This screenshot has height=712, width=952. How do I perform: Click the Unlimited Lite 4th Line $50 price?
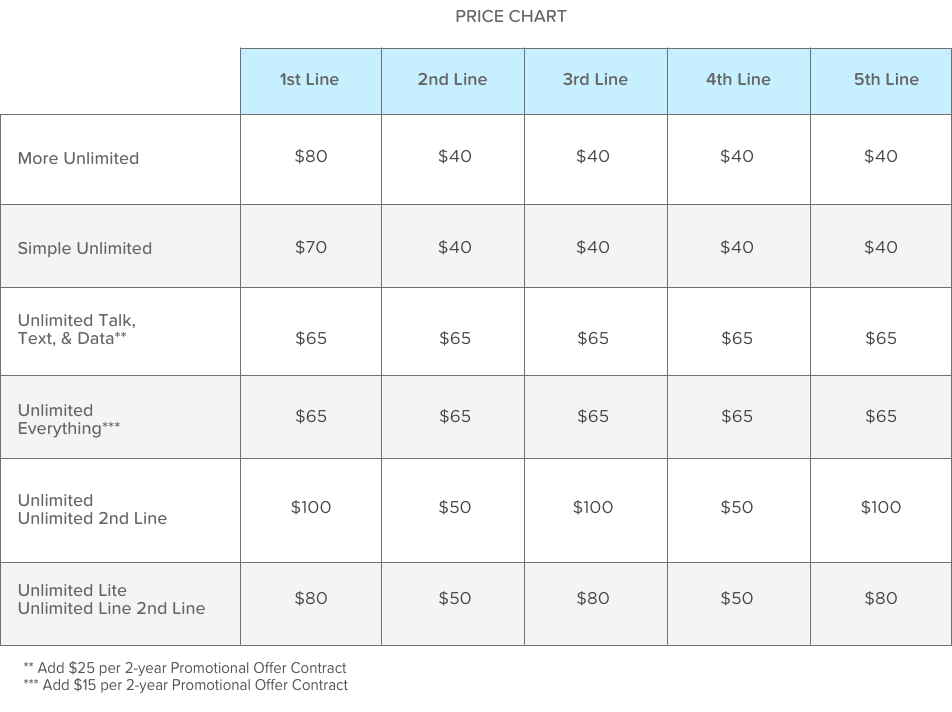[737, 598]
